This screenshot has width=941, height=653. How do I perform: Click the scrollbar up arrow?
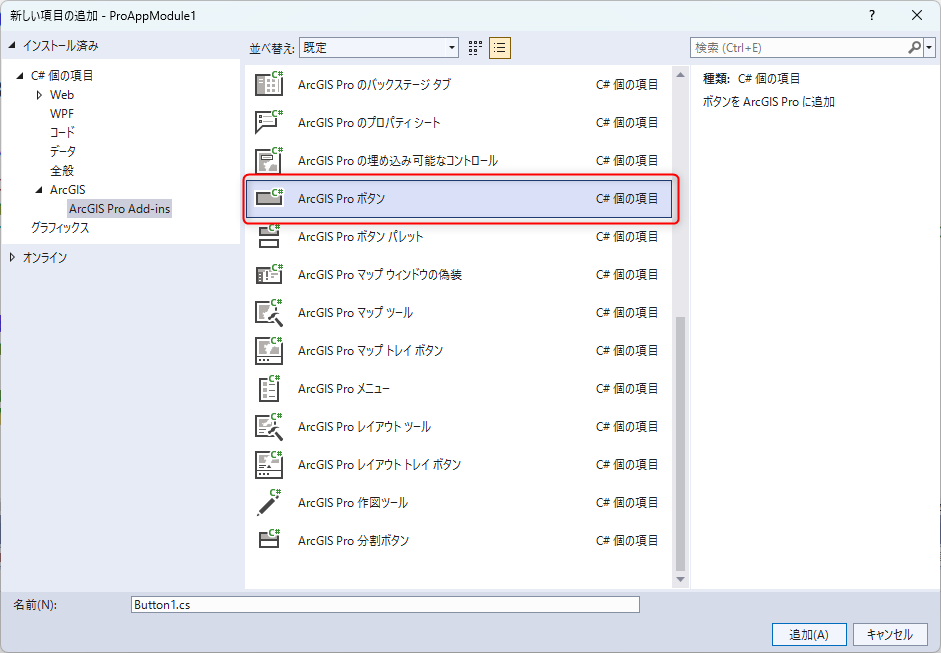680,75
